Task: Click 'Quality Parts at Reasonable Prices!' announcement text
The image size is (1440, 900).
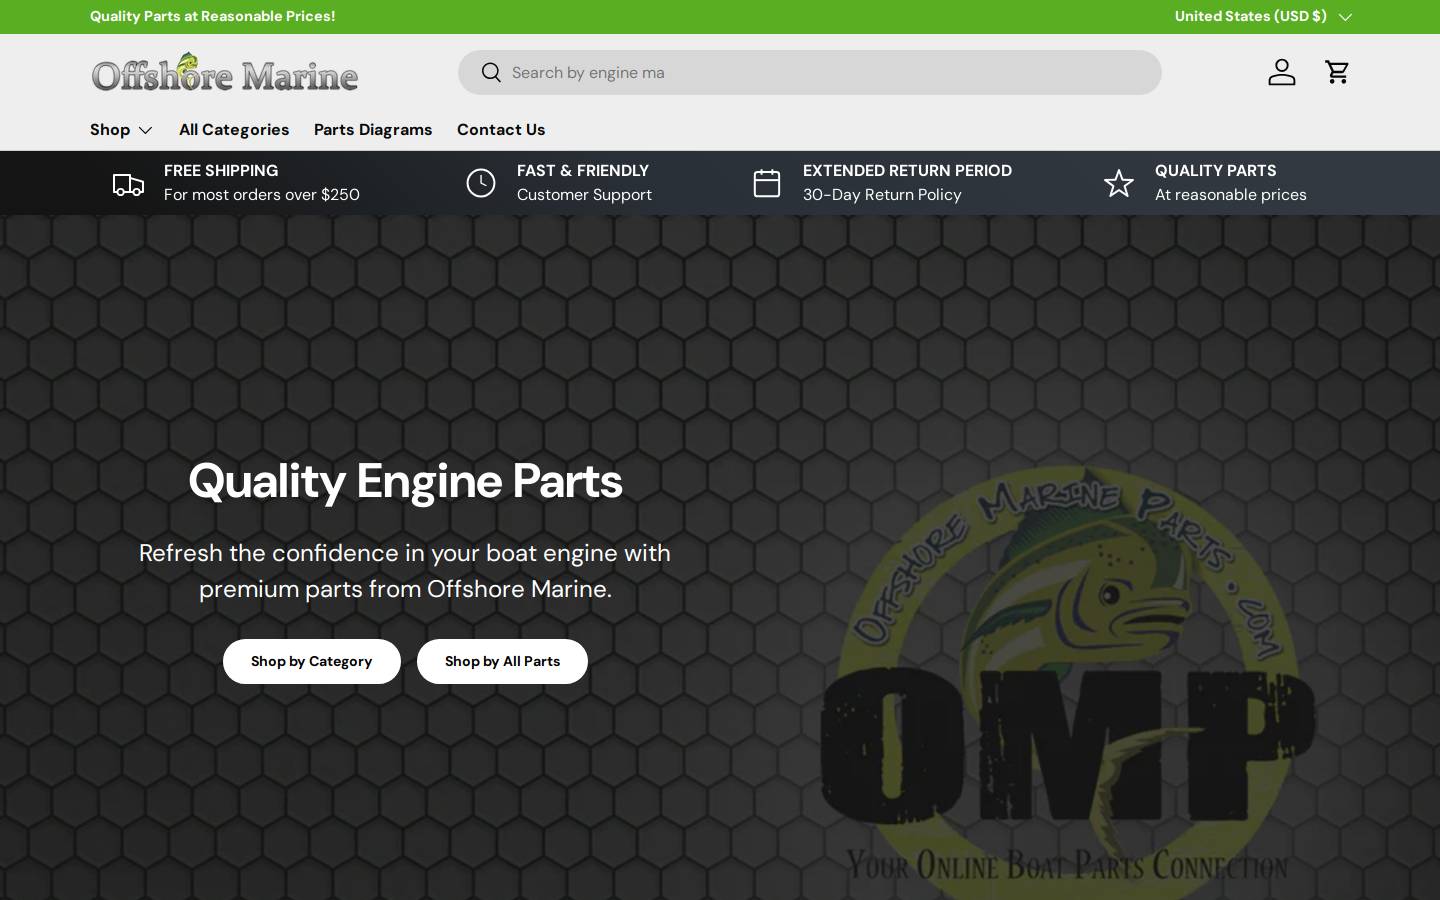Action: pos(213,16)
